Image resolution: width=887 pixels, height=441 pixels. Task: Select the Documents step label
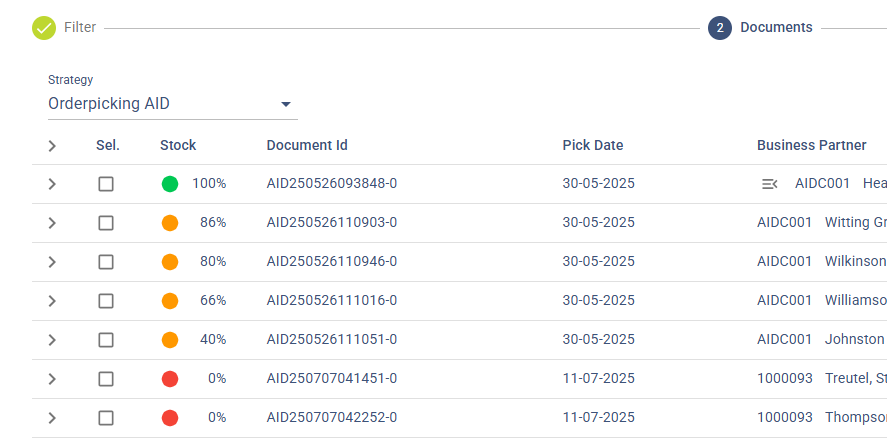coord(776,28)
